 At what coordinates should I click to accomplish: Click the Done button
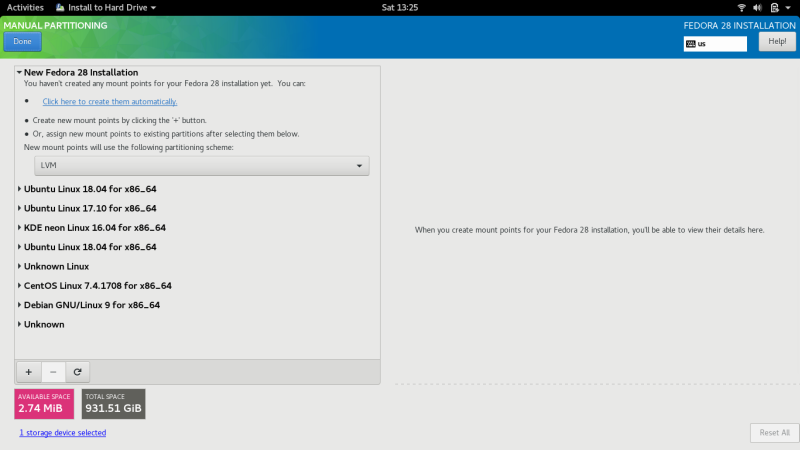click(x=22, y=42)
